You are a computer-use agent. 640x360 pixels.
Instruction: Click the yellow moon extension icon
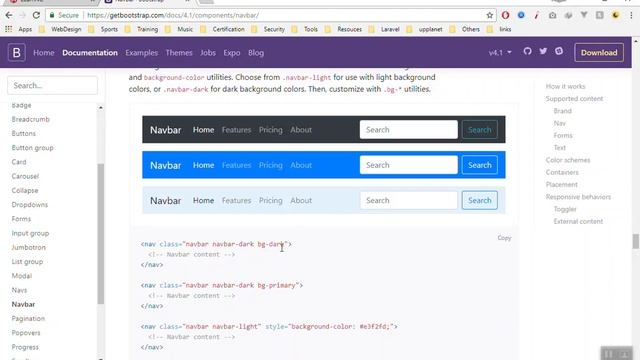pyautogui.click(x=616, y=16)
